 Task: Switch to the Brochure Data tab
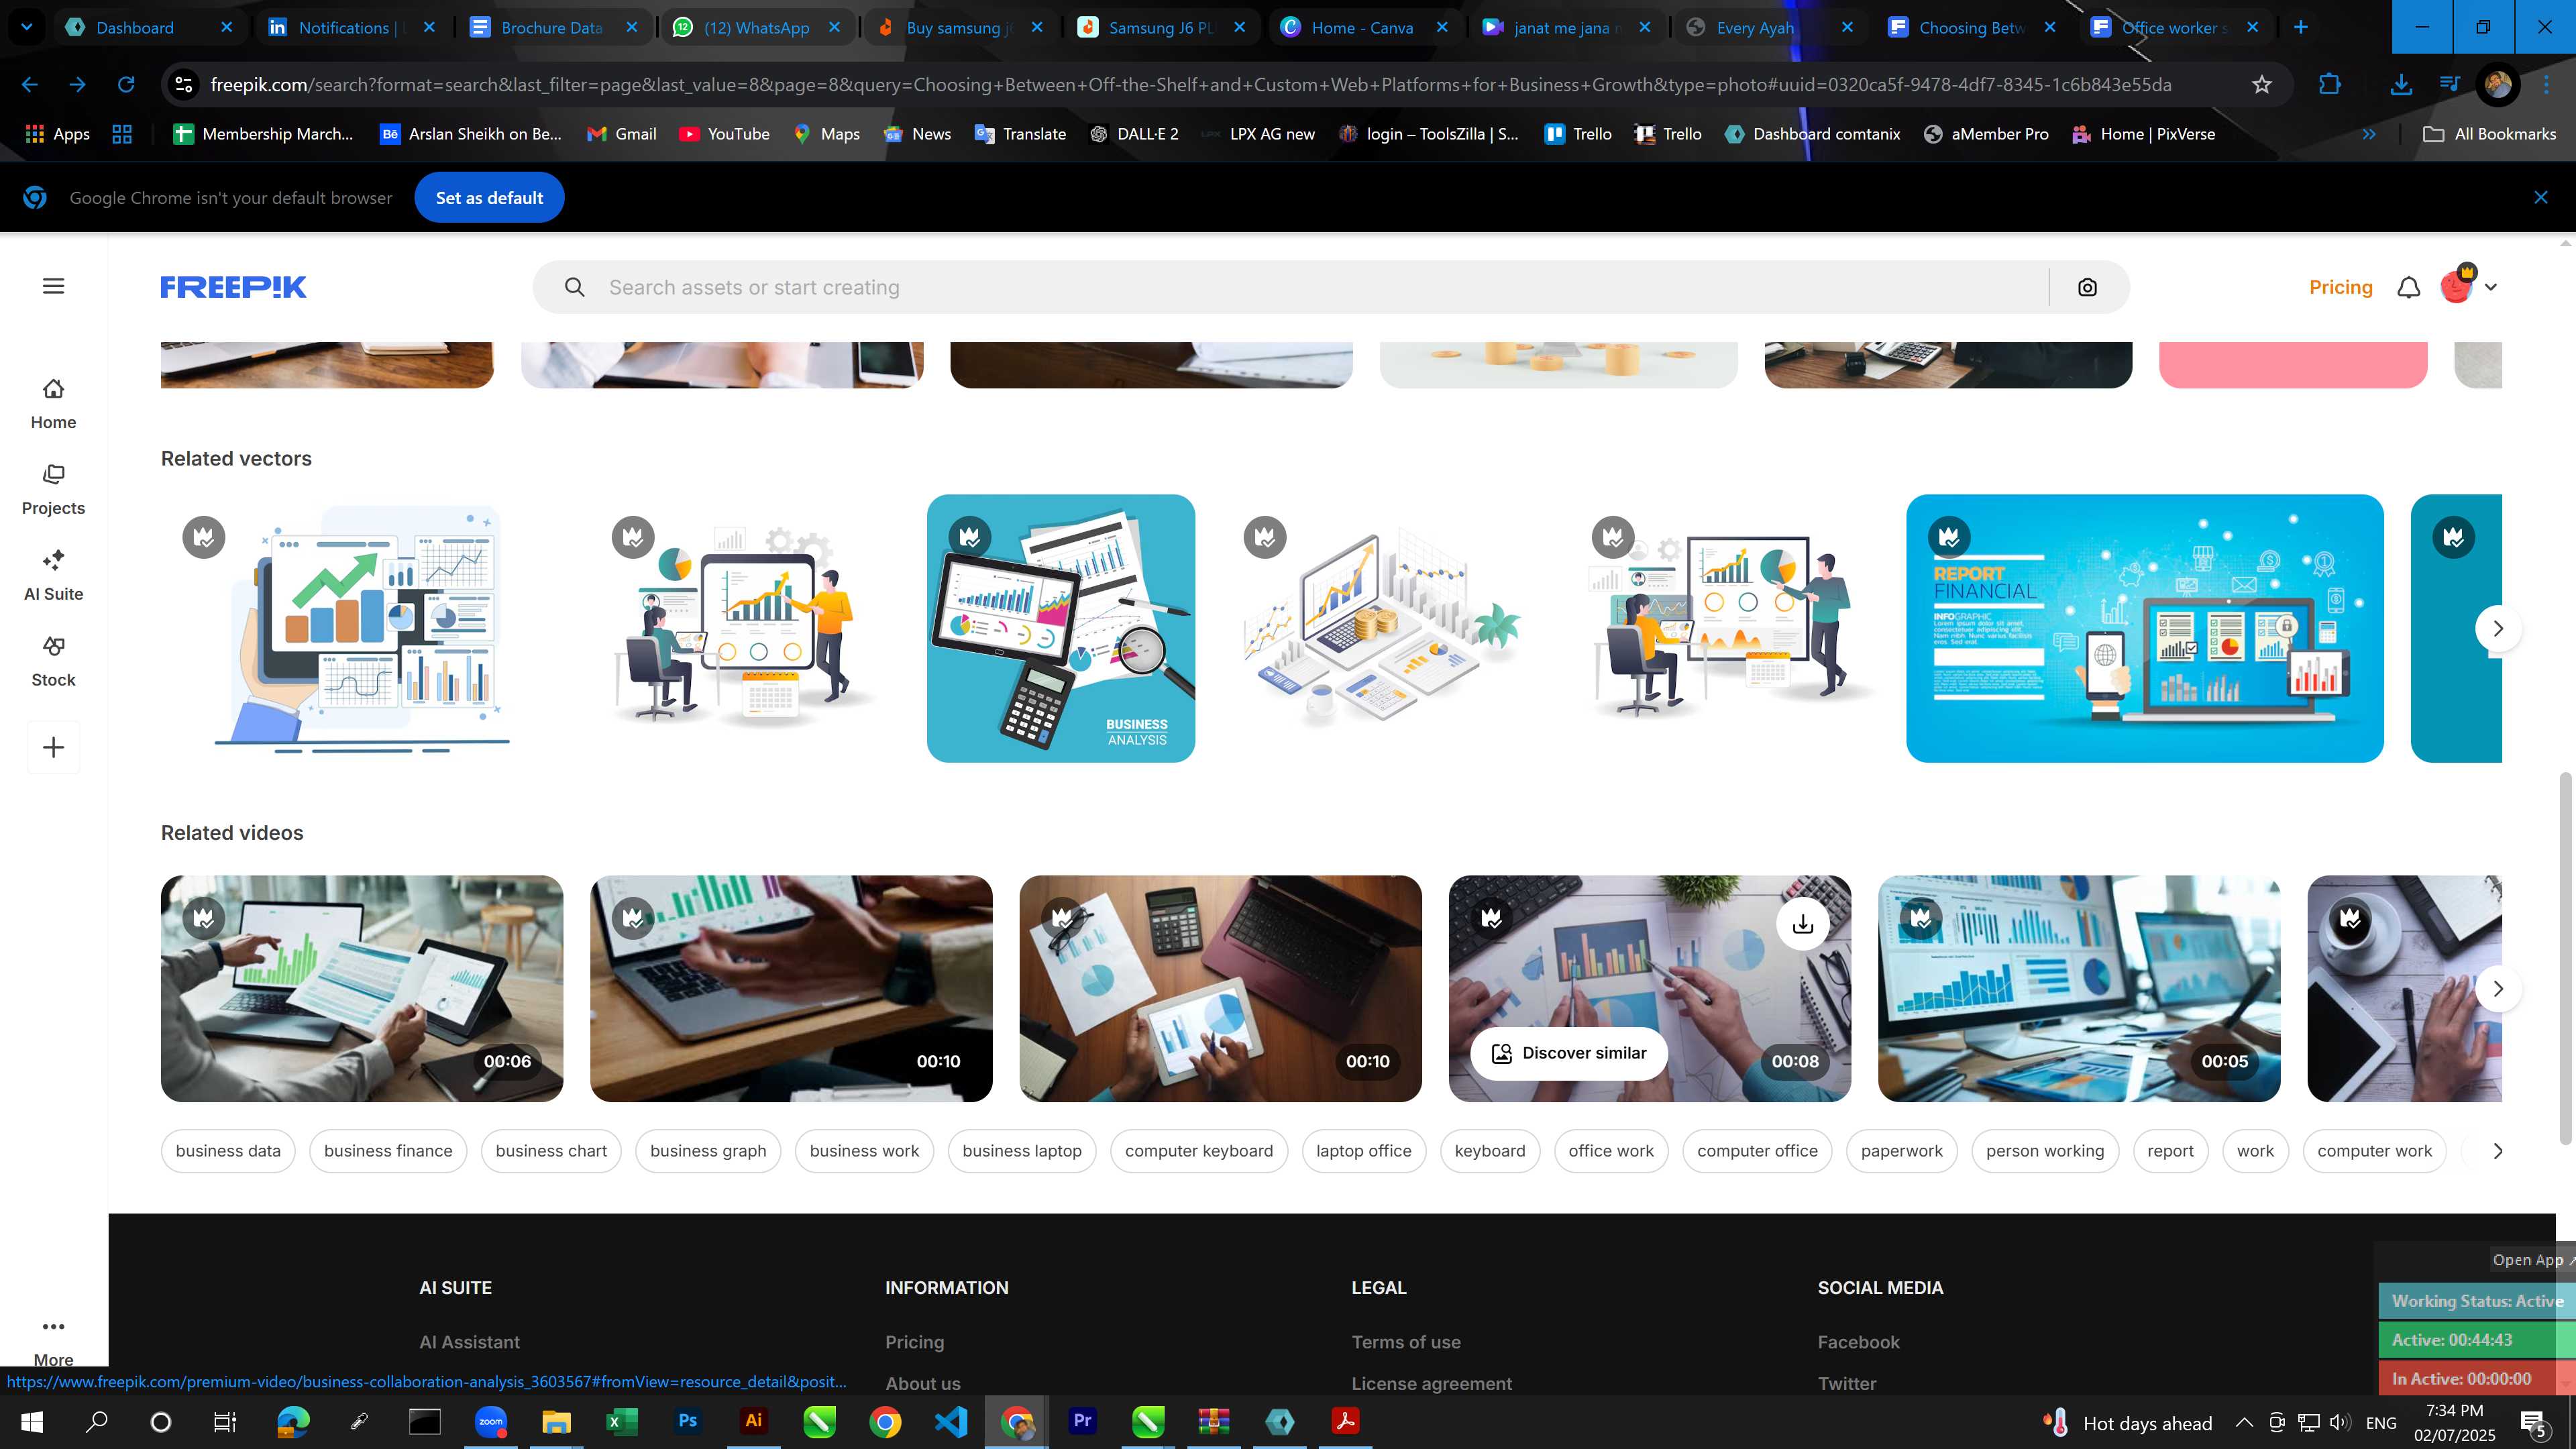[551, 28]
